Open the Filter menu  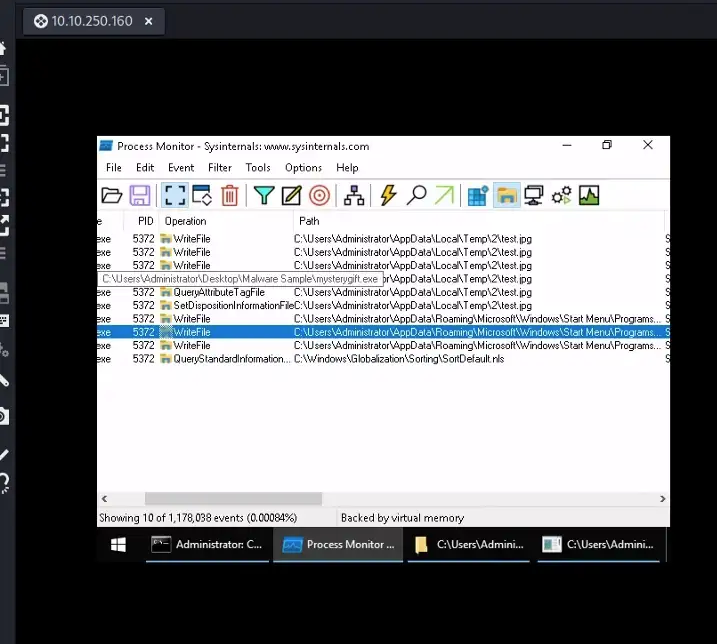pyautogui.click(x=220, y=168)
